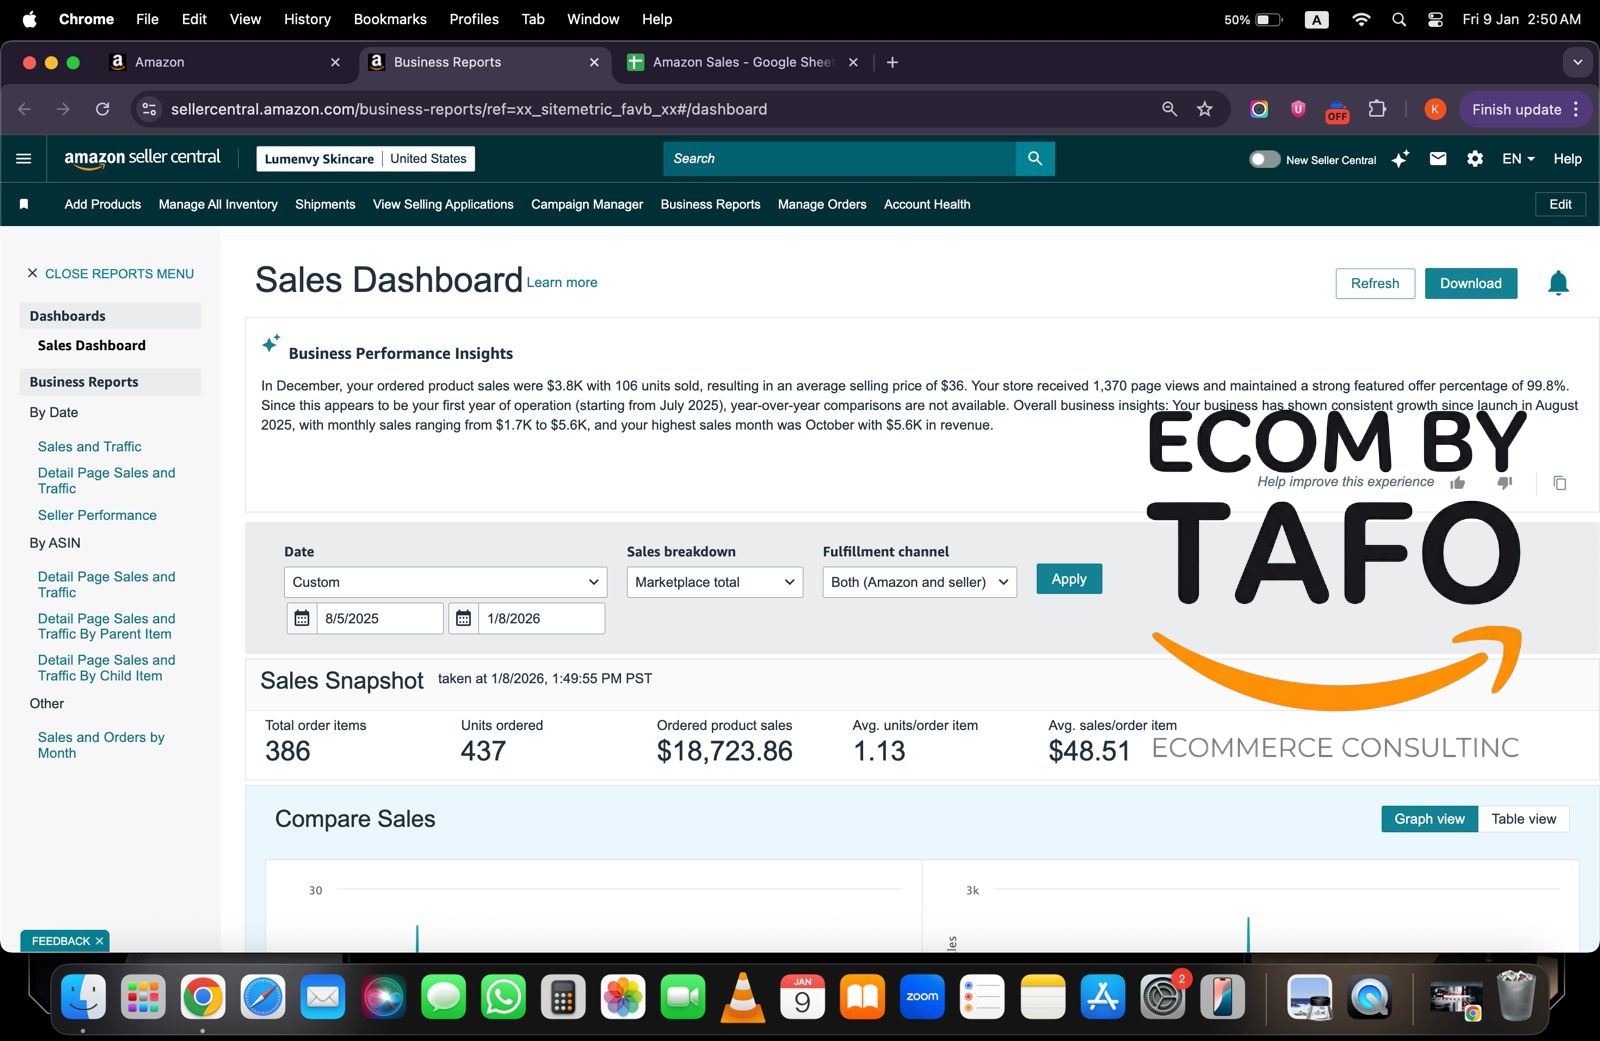This screenshot has width=1600, height=1041.
Task: Open the Sales breakdown dropdown
Action: (714, 582)
